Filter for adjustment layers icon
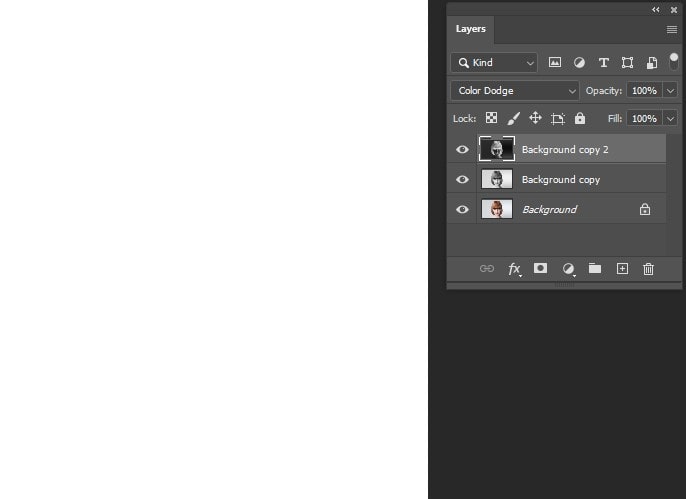This screenshot has height=499, width=686. pyautogui.click(x=579, y=63)
